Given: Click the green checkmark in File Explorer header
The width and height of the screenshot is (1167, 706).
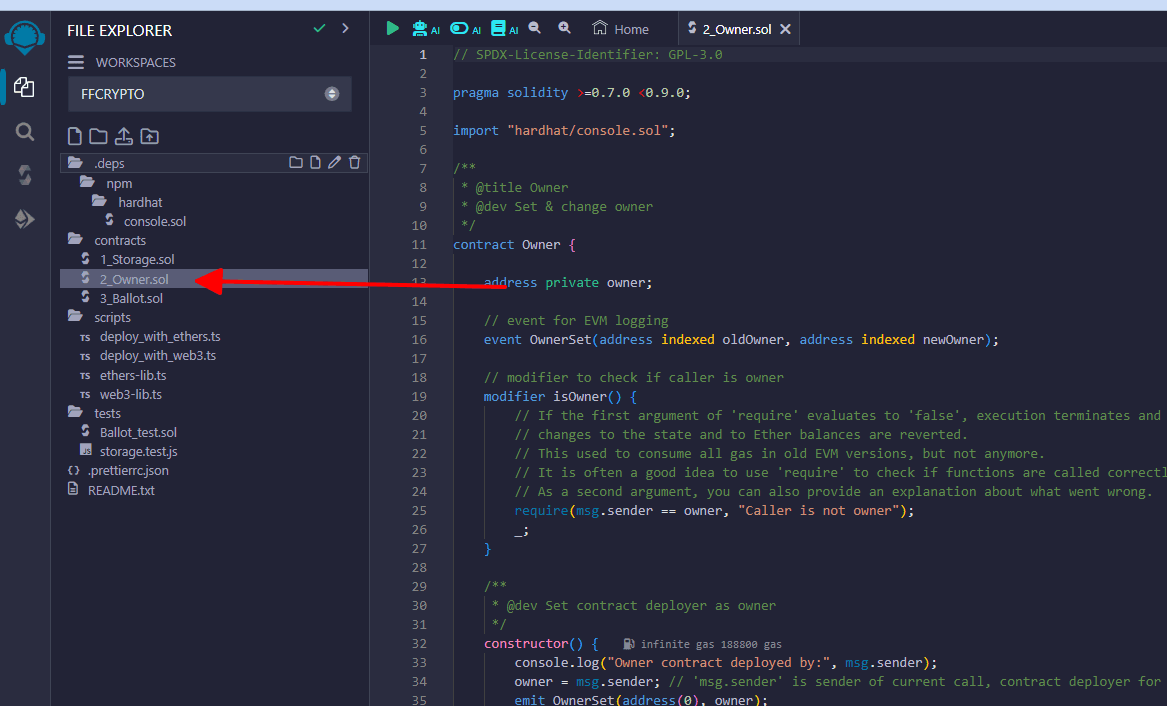Looking at the screenshot, I should [319, 28].
